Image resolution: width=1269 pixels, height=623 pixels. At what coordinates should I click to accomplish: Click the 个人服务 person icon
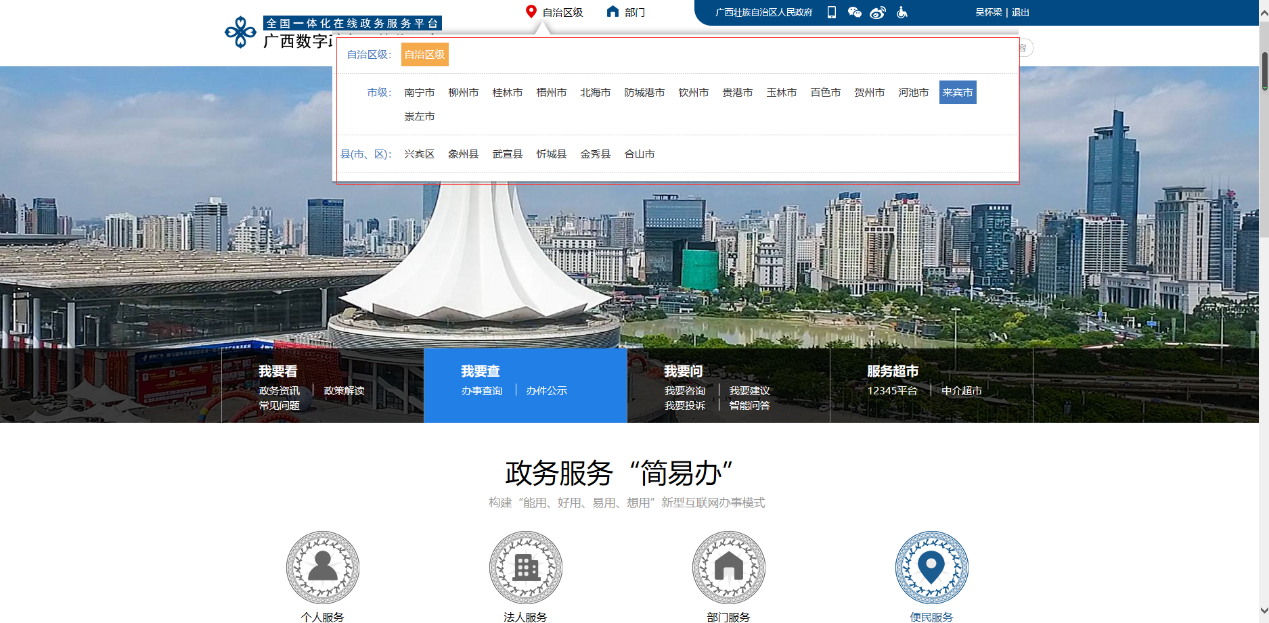pos(322,568)
